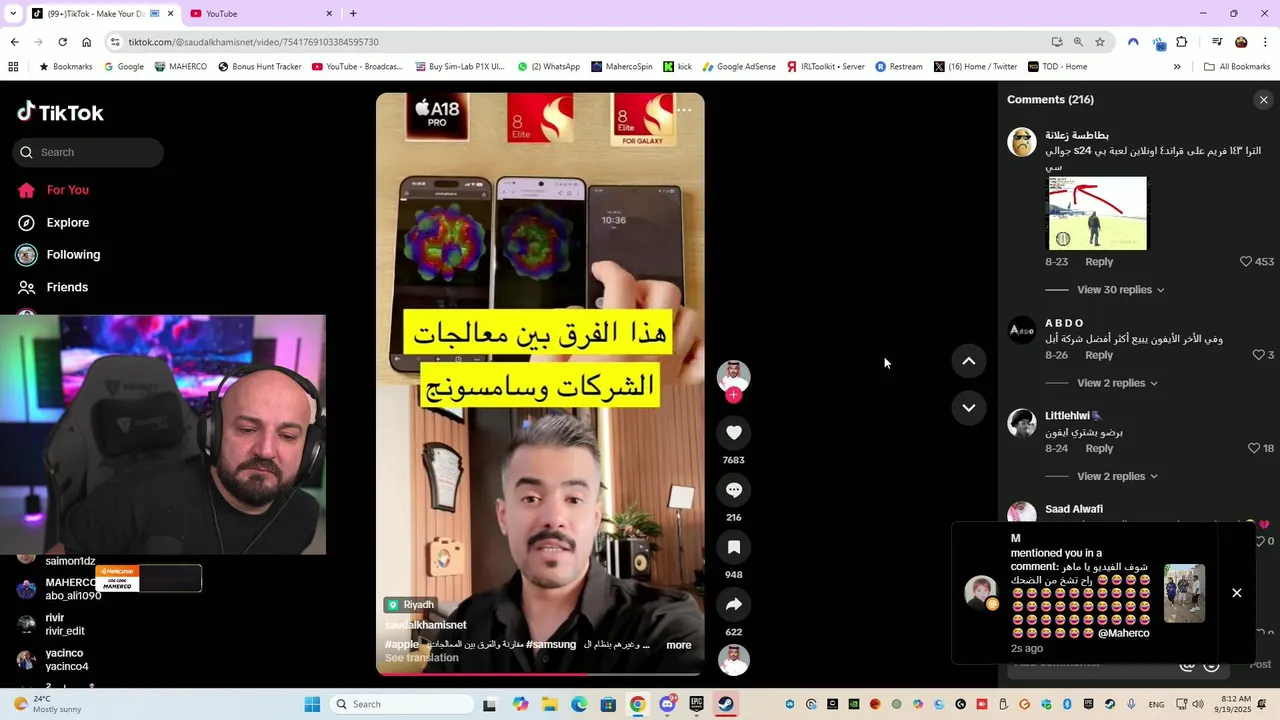The width and height of the screenshot is (1280, 720).
Task: Expand View 30 replies
Action: coord(1120,290)
